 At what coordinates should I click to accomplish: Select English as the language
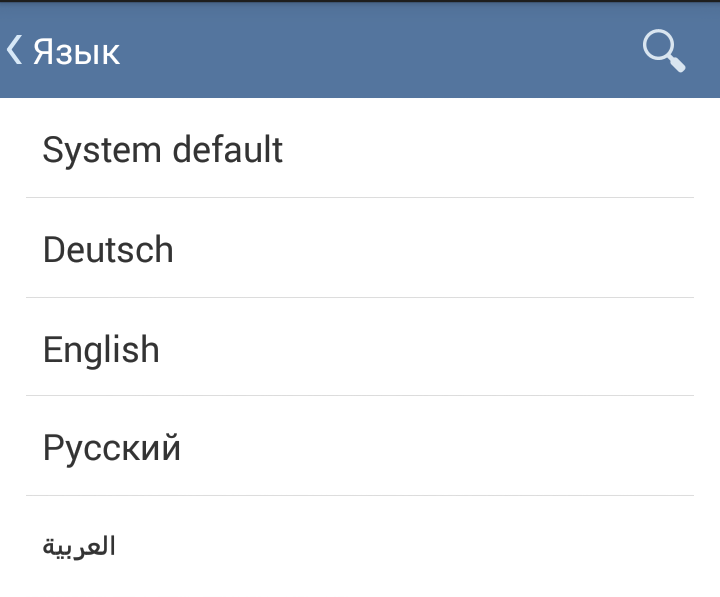(x=101, y=349)
